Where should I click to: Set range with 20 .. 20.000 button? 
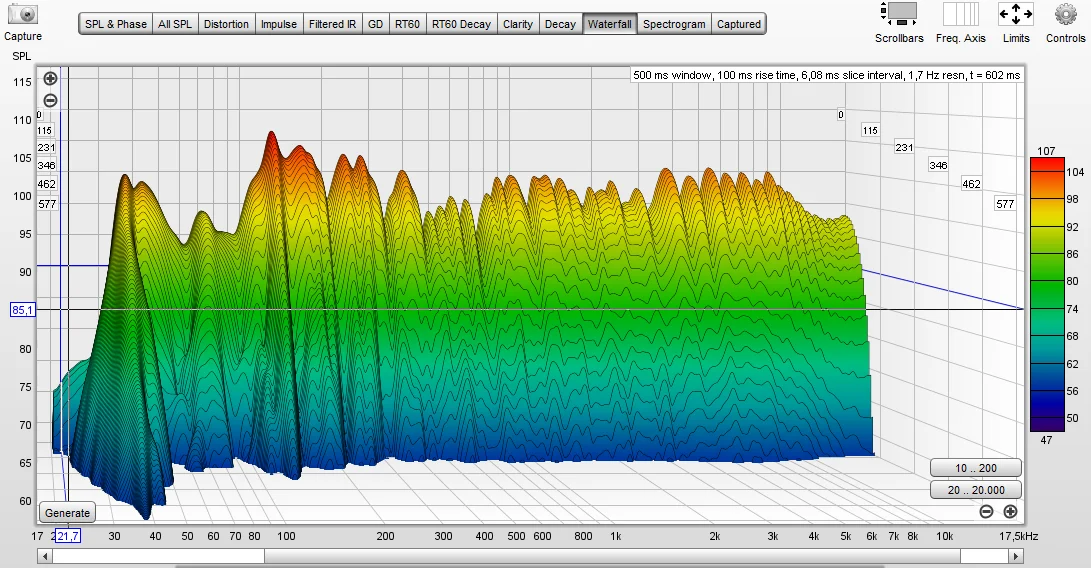pyautogui.click(x=975, y=490)
